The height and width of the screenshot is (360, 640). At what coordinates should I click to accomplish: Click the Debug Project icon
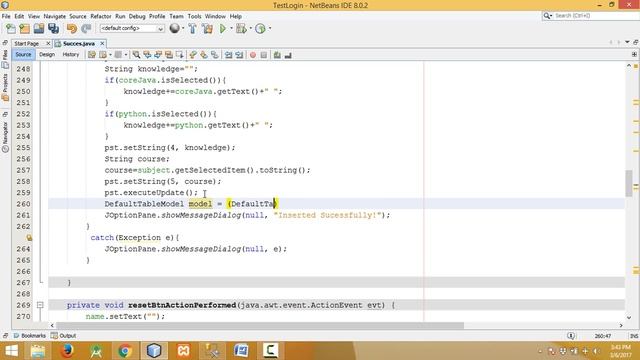point(241,29)
